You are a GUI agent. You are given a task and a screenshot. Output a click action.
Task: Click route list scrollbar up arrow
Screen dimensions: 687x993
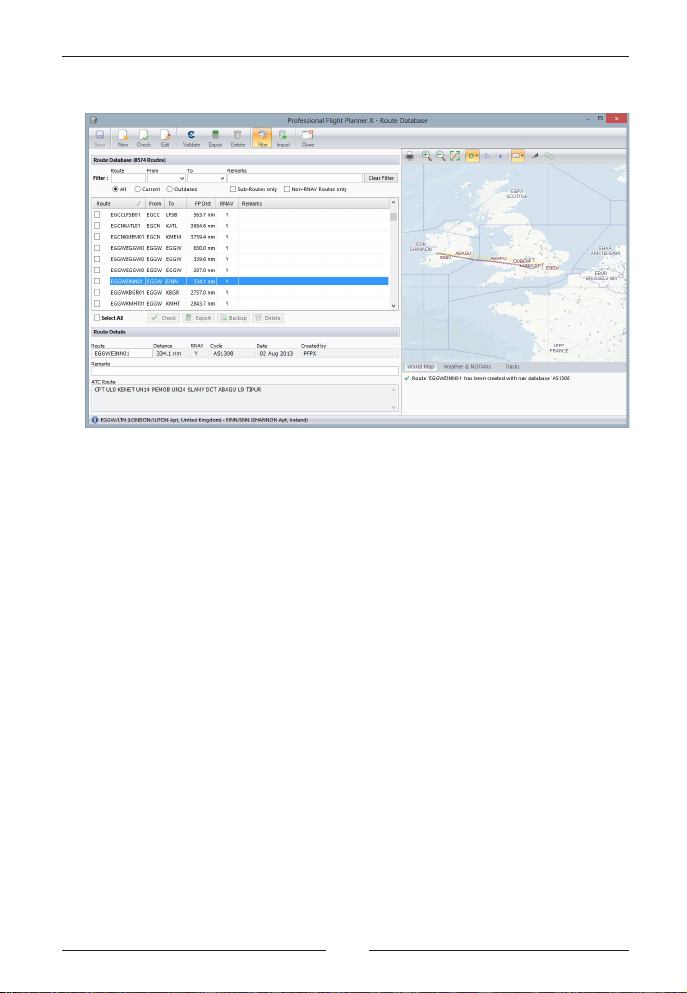tap(394, 203)
